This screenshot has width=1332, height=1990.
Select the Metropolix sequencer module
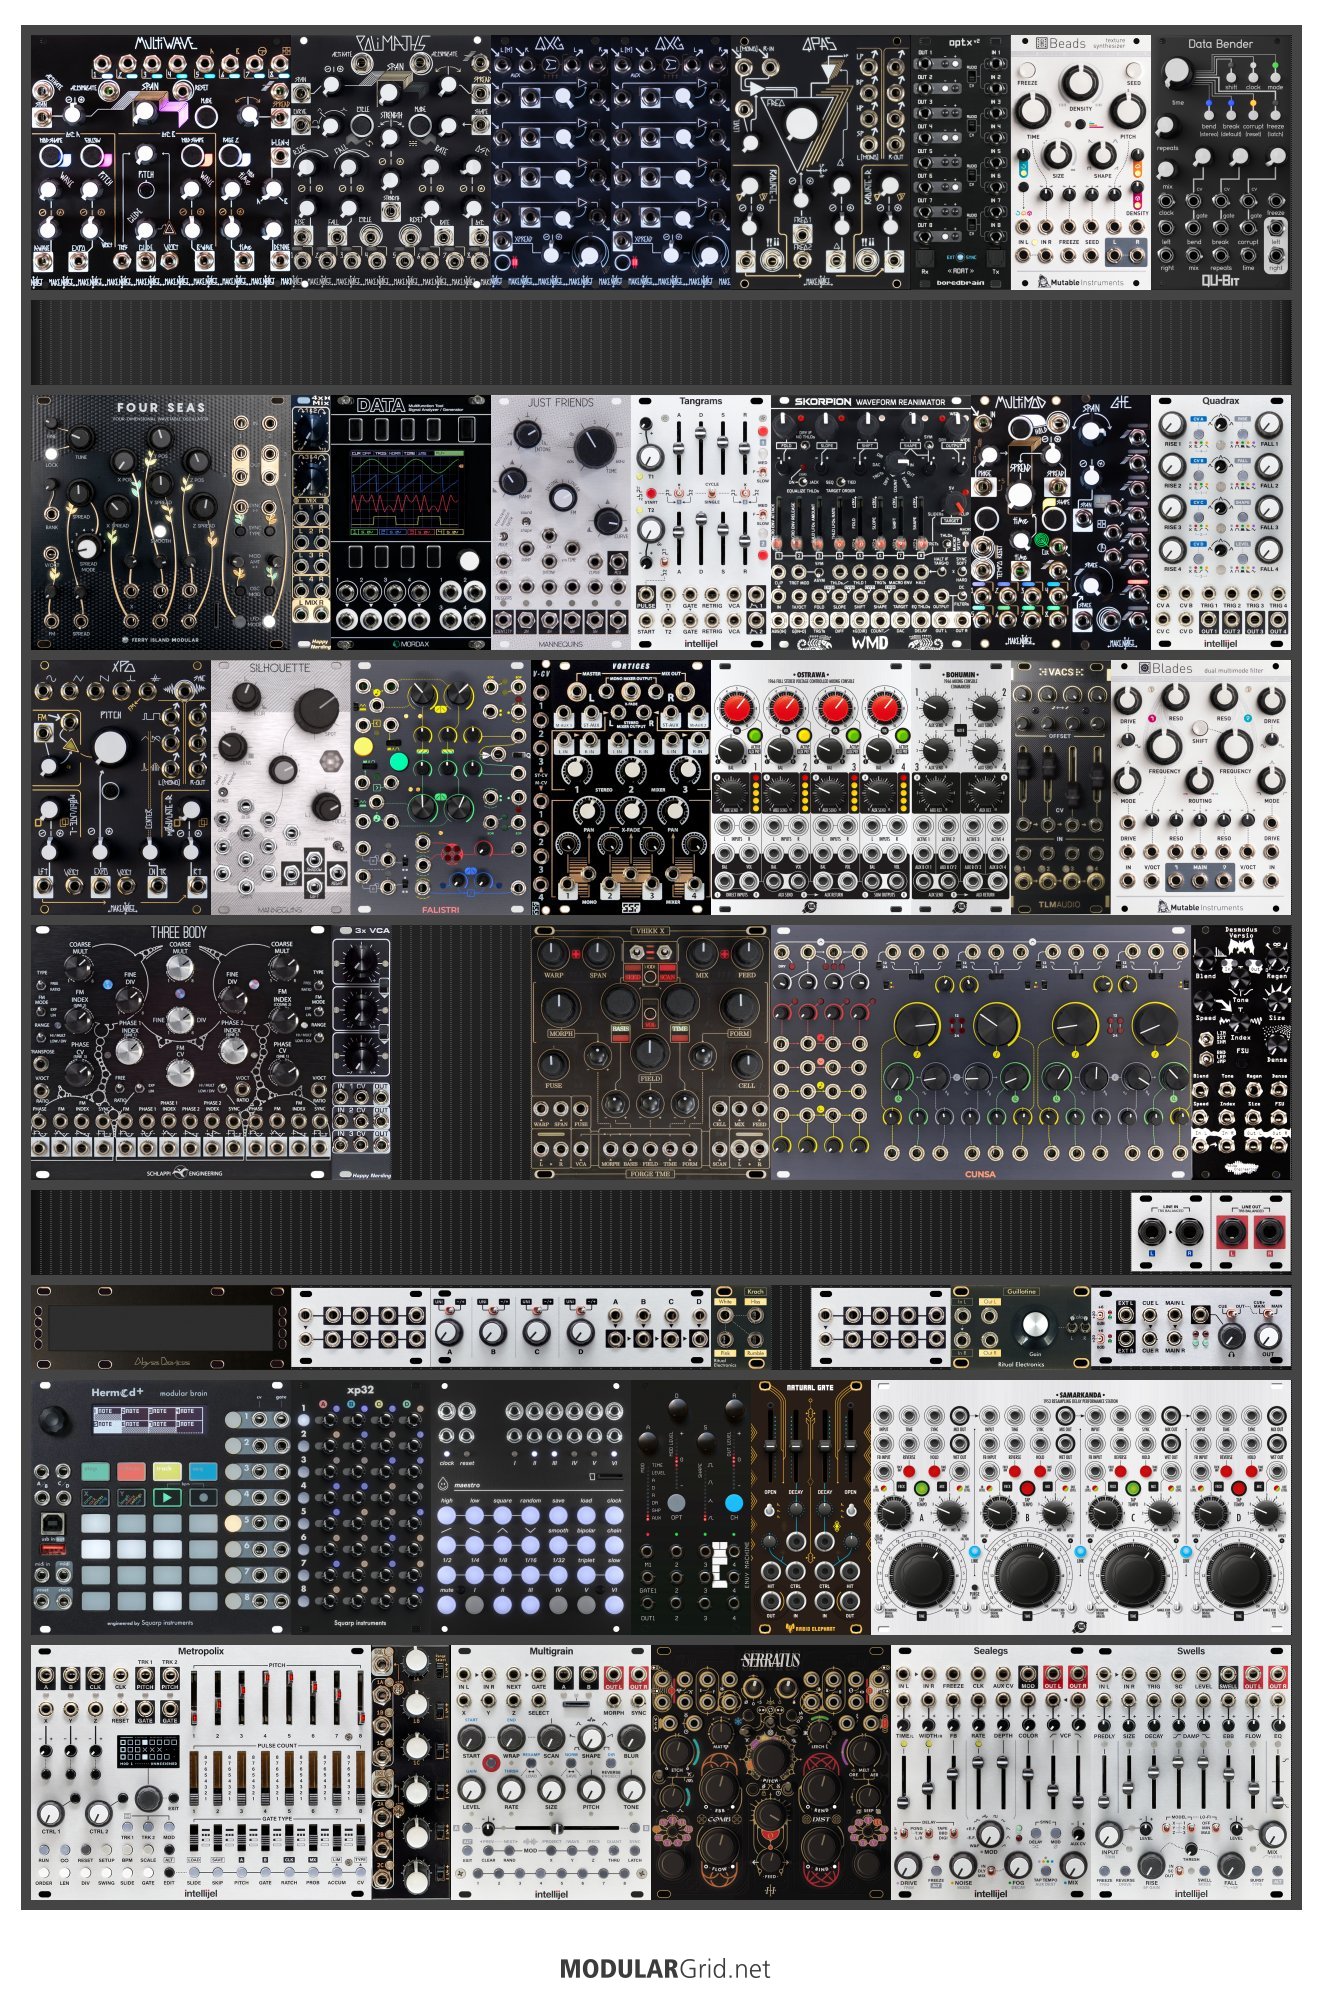tap(201, 1772)
